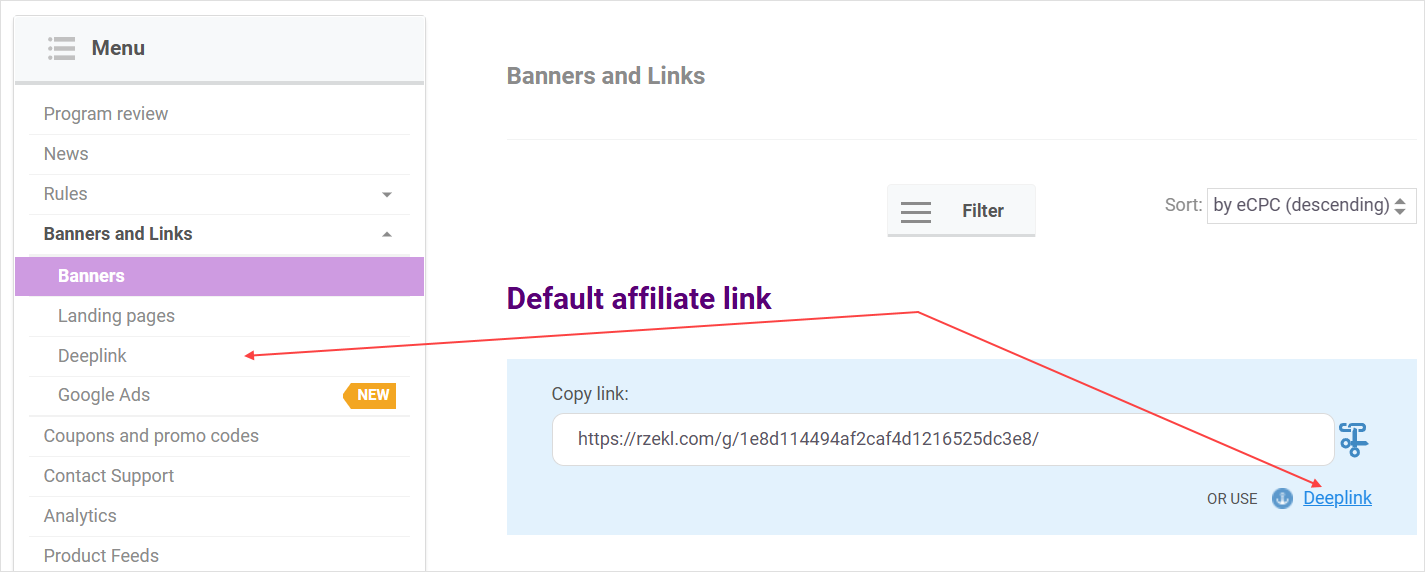Open Coupons and promo codes
Screen dimensions: 1425x572
tap(151, 436)
